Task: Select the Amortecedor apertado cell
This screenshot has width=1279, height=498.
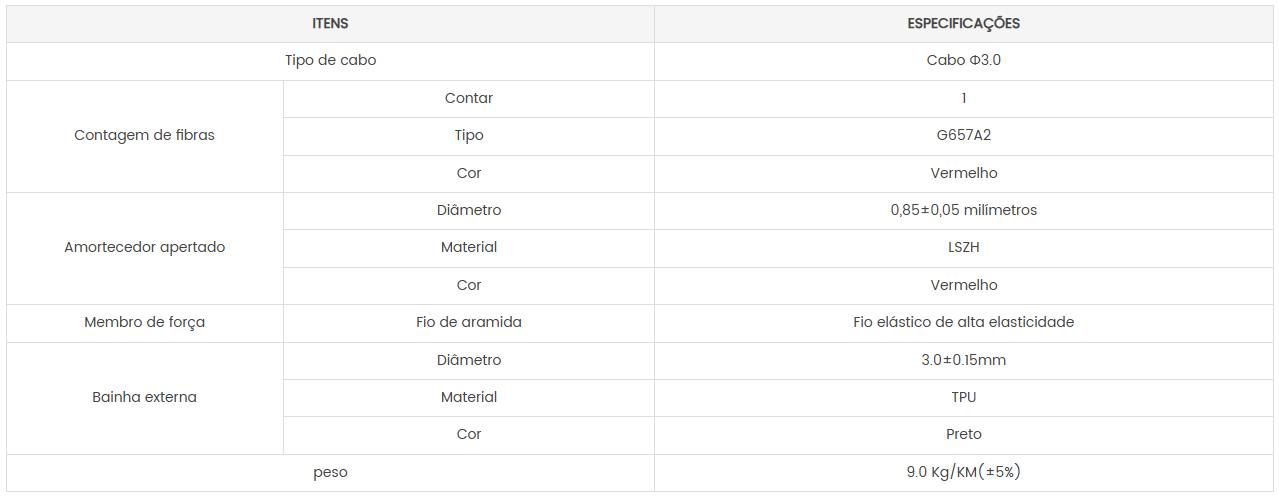Action: point(144,247)
